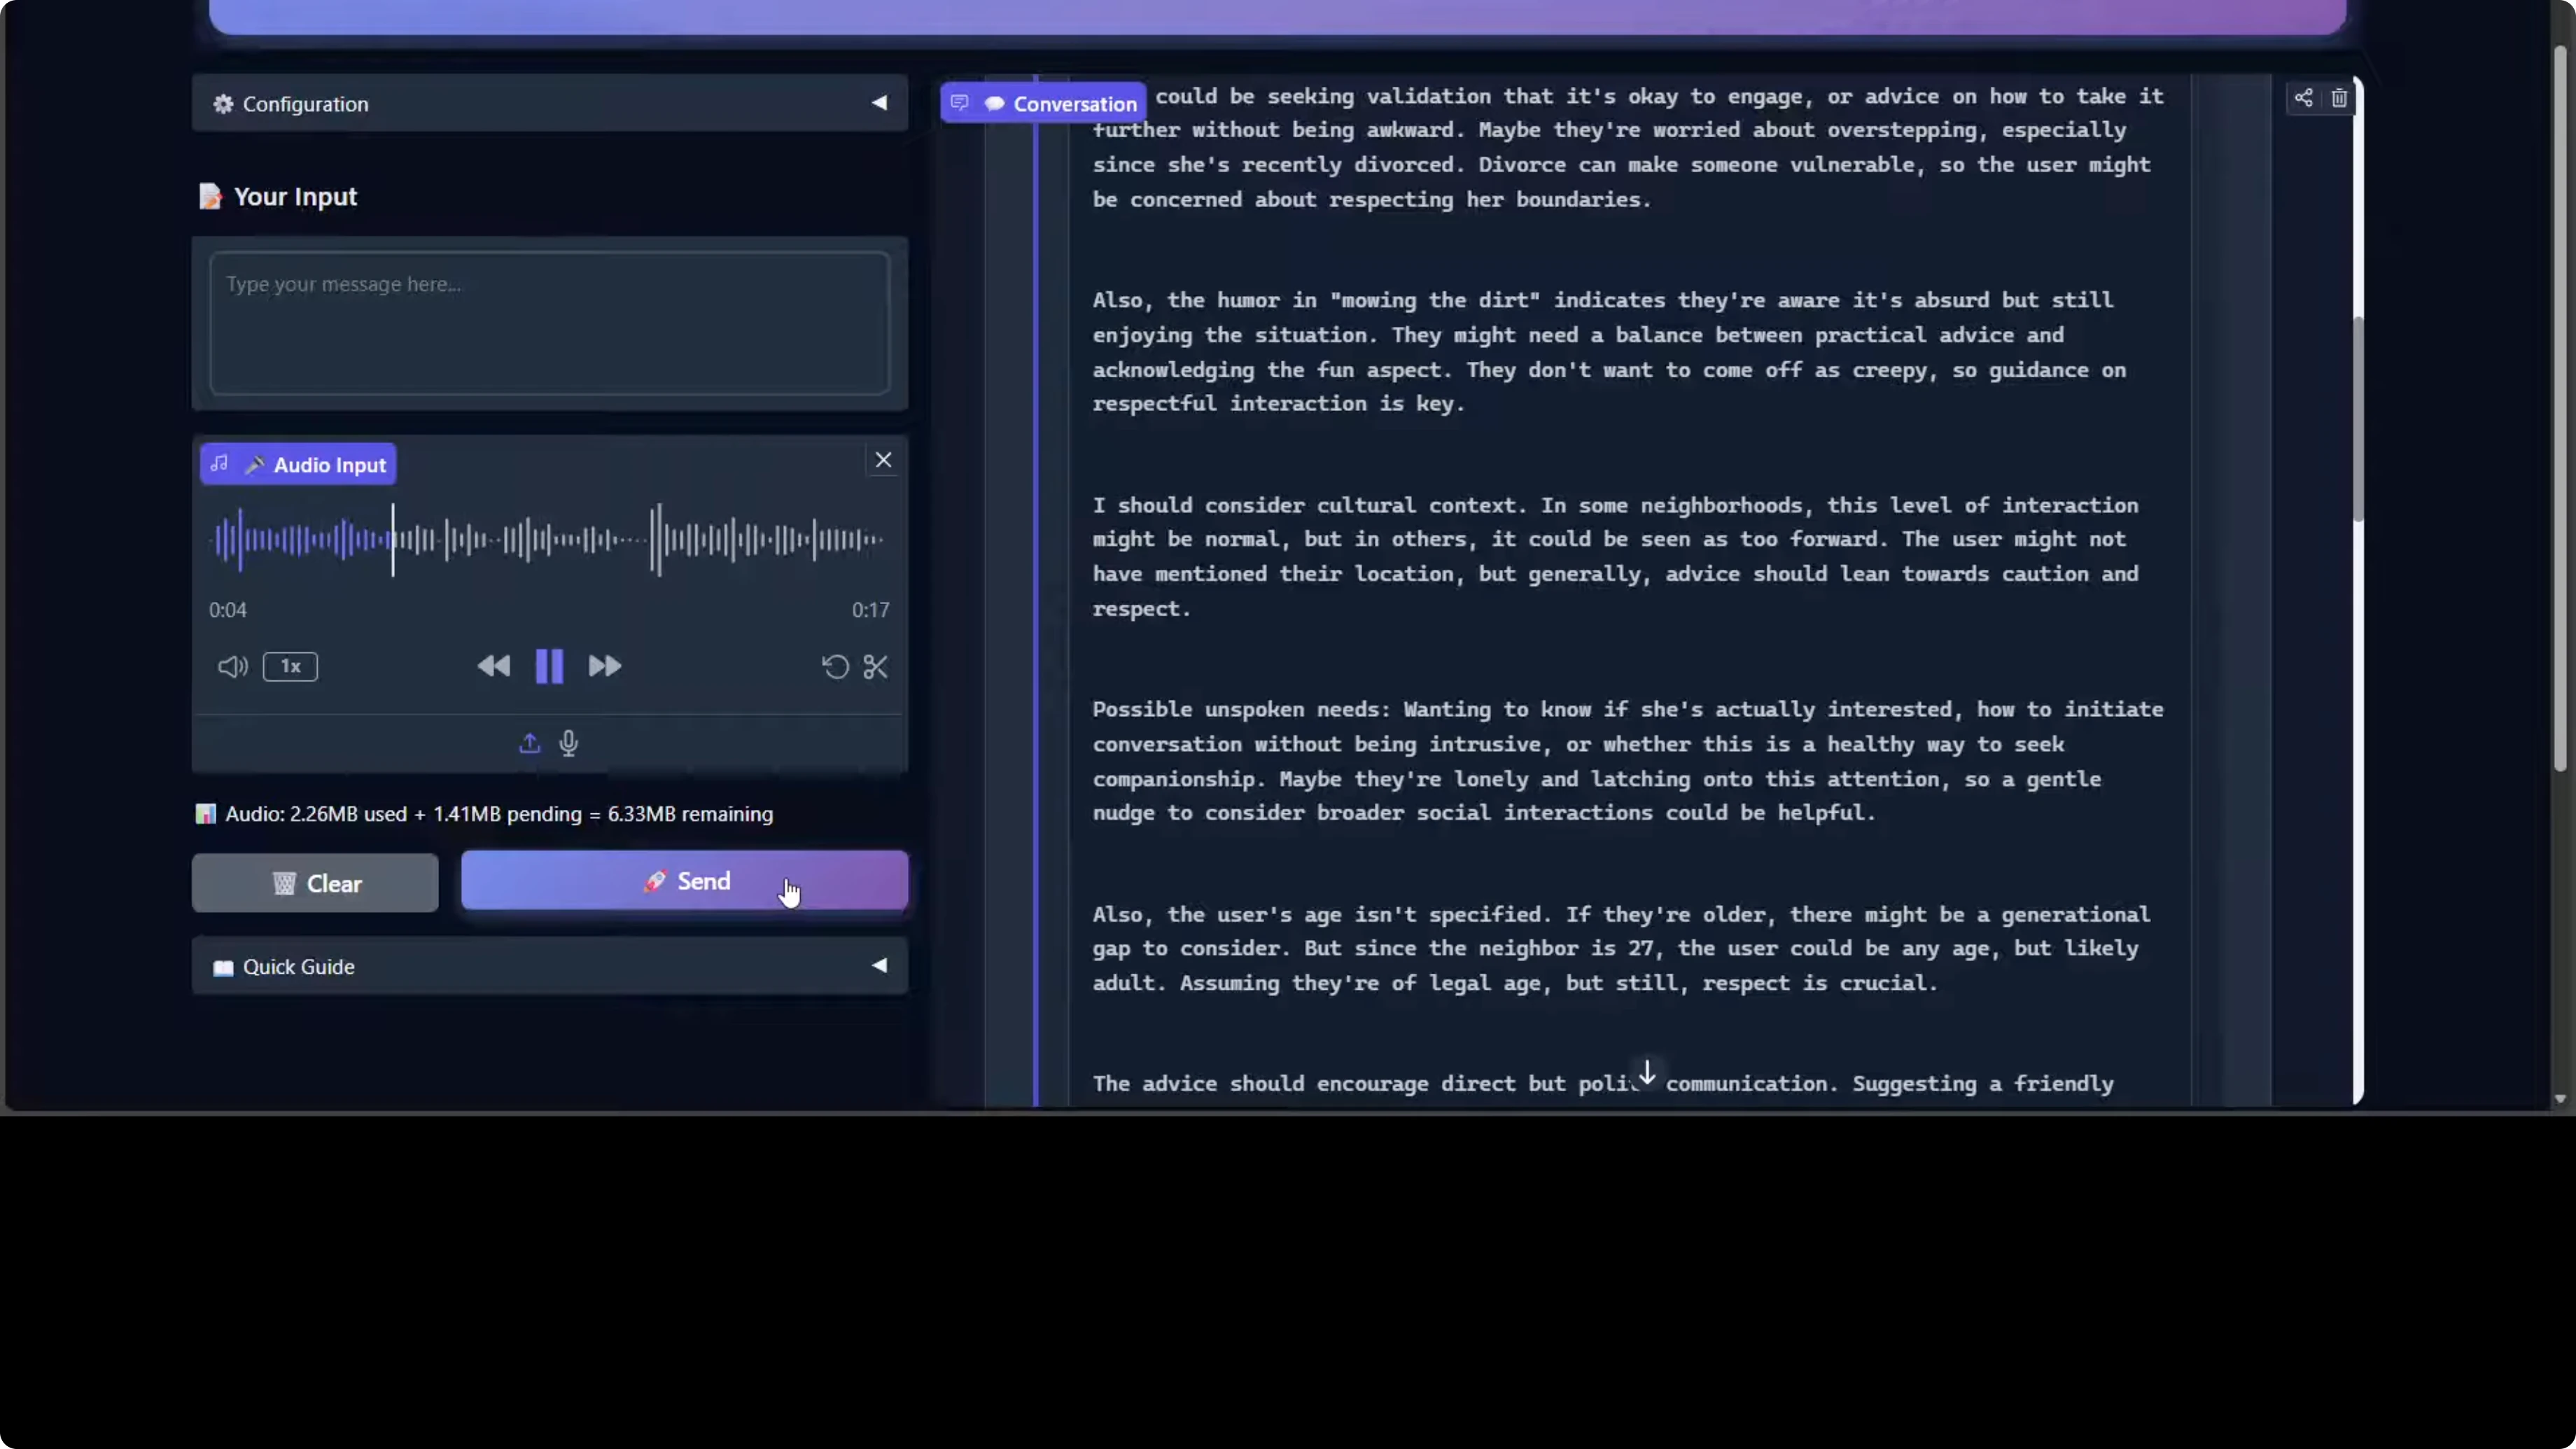
Task: Click the trim audio scissors icon
Action: pyautogui.click(x=875, y=667)
